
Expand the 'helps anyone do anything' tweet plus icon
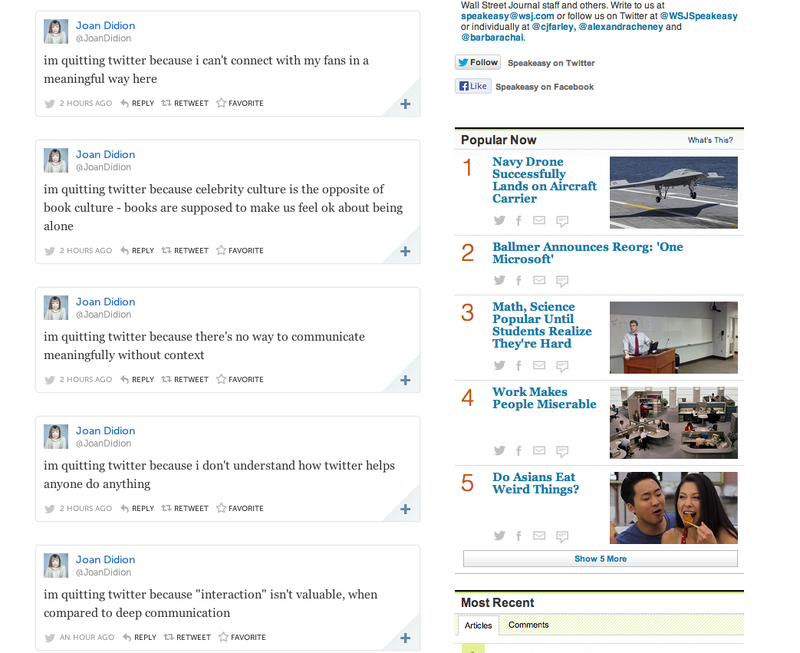[x=405, y=509]
